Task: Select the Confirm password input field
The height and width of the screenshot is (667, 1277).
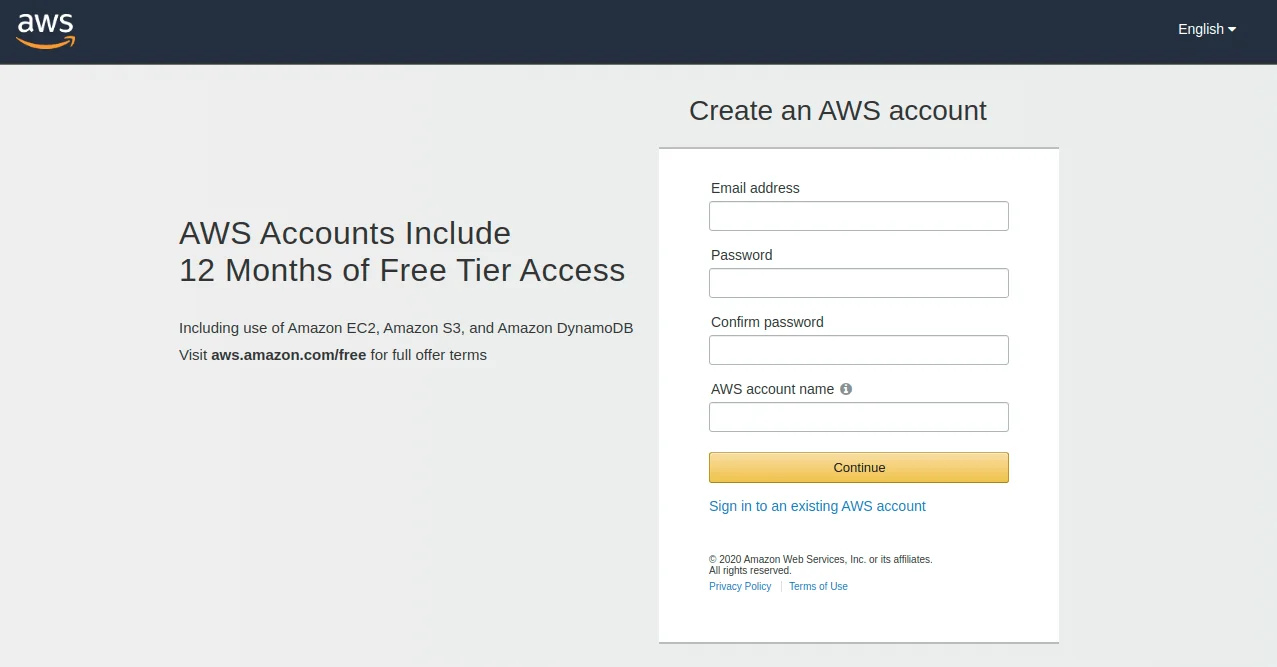Action: point(858,350)
